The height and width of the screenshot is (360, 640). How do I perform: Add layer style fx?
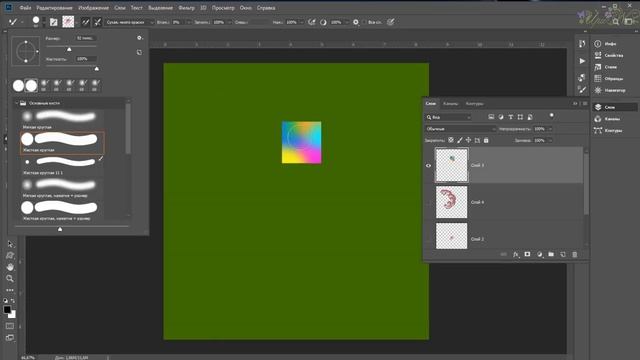click(x=516, y=254)
